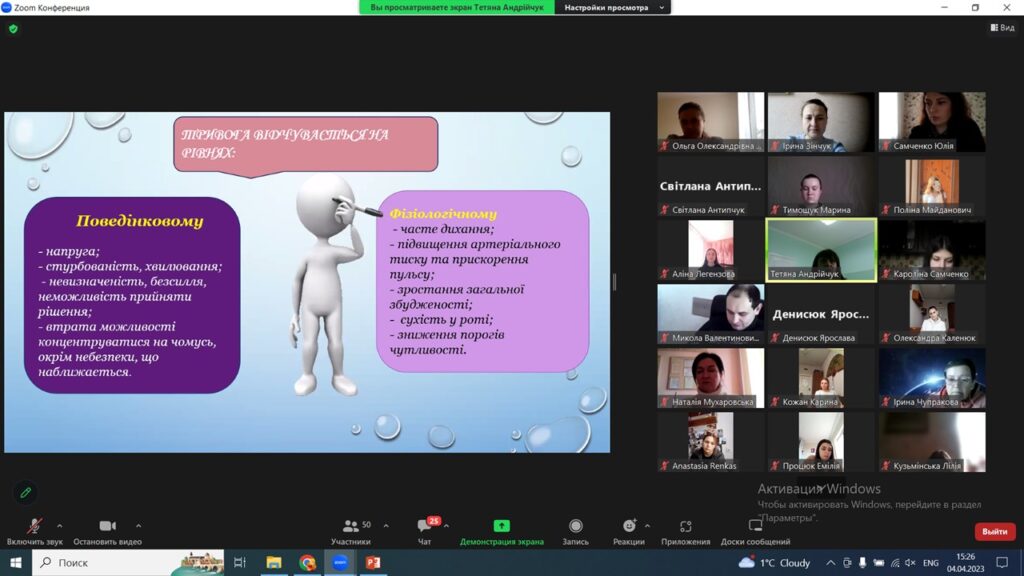Open the Участники participants panel
Viewport: 1024px width, 576px height.
pyautogui.click(x=351, y=526)
